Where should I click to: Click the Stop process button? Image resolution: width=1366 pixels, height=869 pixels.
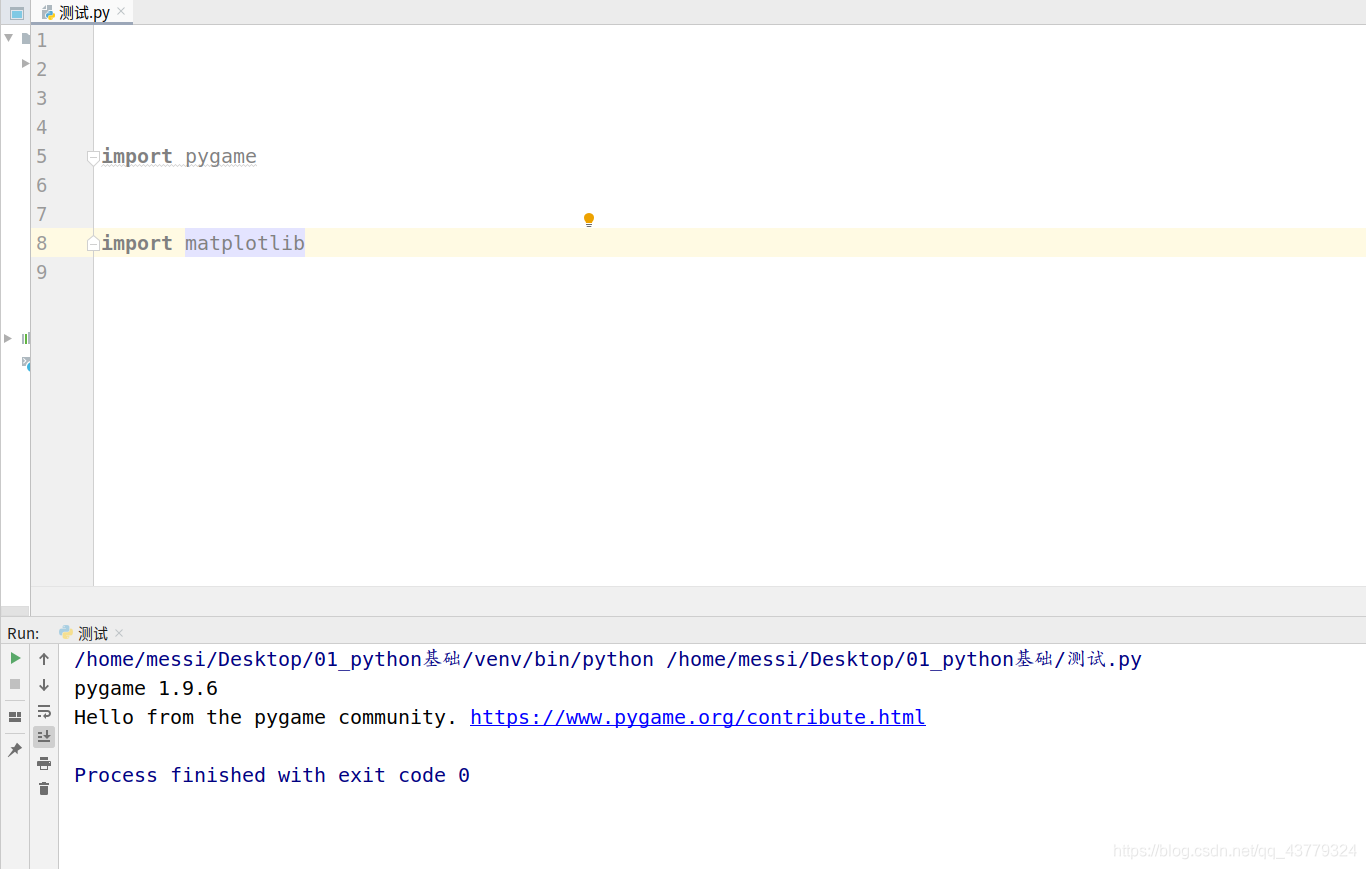[x=15, y=684]
